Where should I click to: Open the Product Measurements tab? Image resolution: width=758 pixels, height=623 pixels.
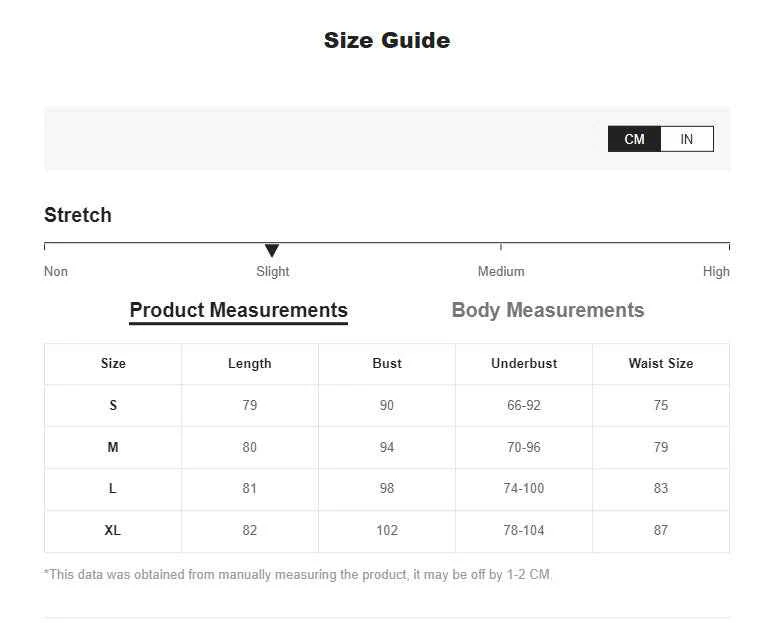[239, 310]
